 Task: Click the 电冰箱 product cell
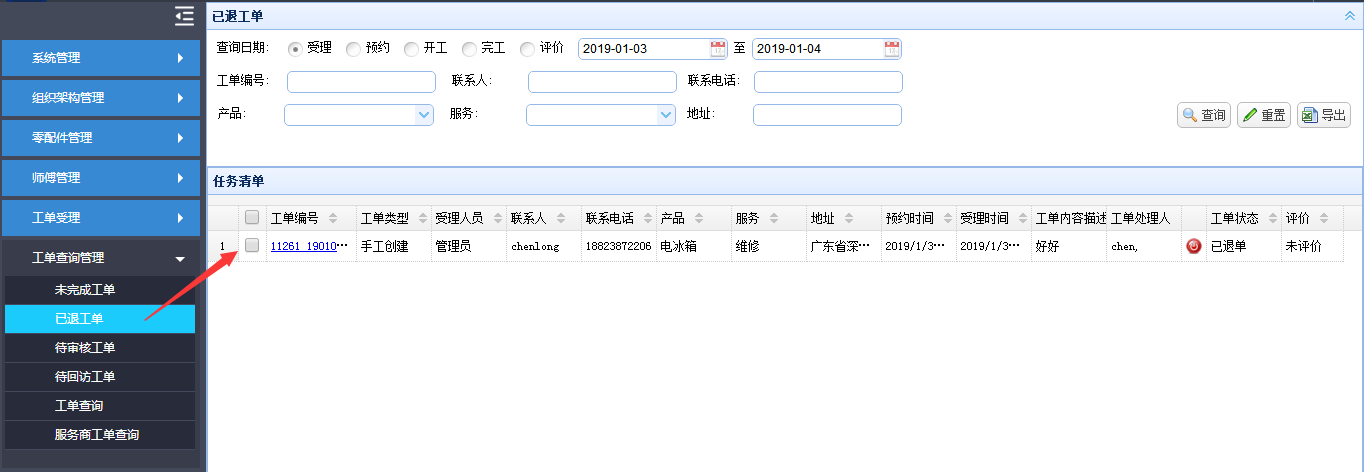(x=693, y=246)
